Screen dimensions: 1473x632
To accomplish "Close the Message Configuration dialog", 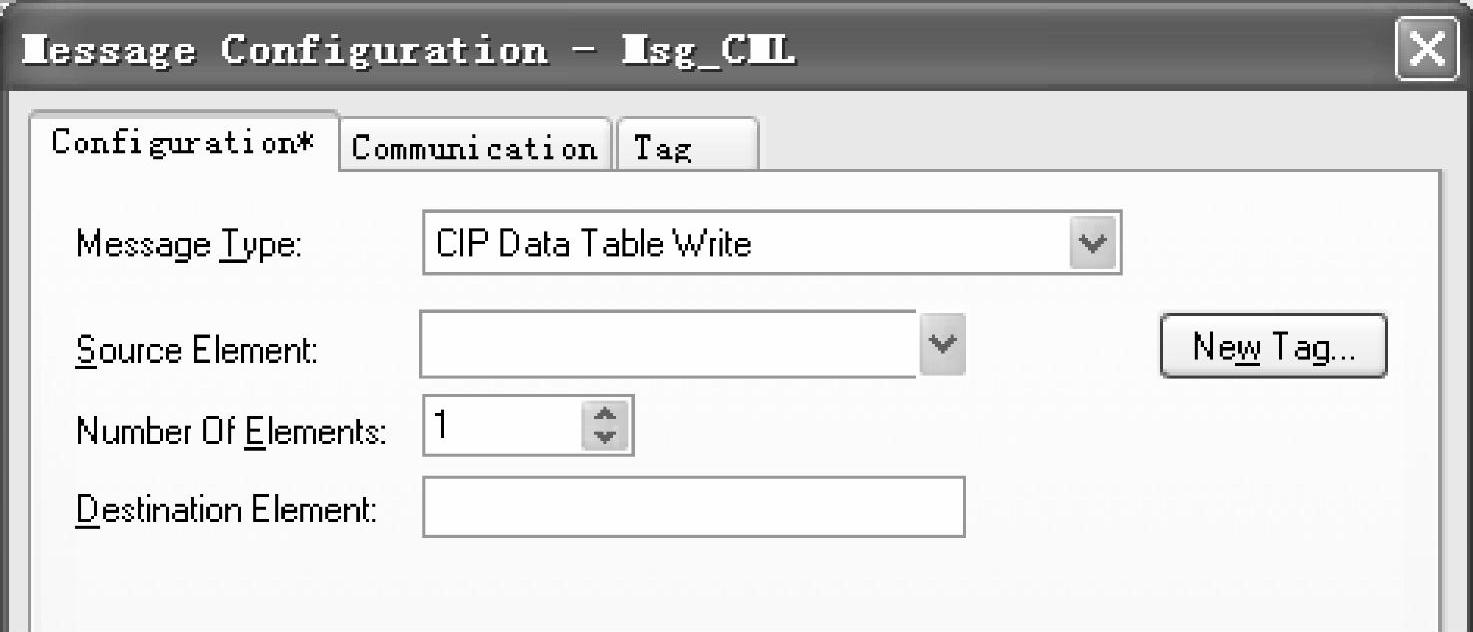I will click(1425, 50).
